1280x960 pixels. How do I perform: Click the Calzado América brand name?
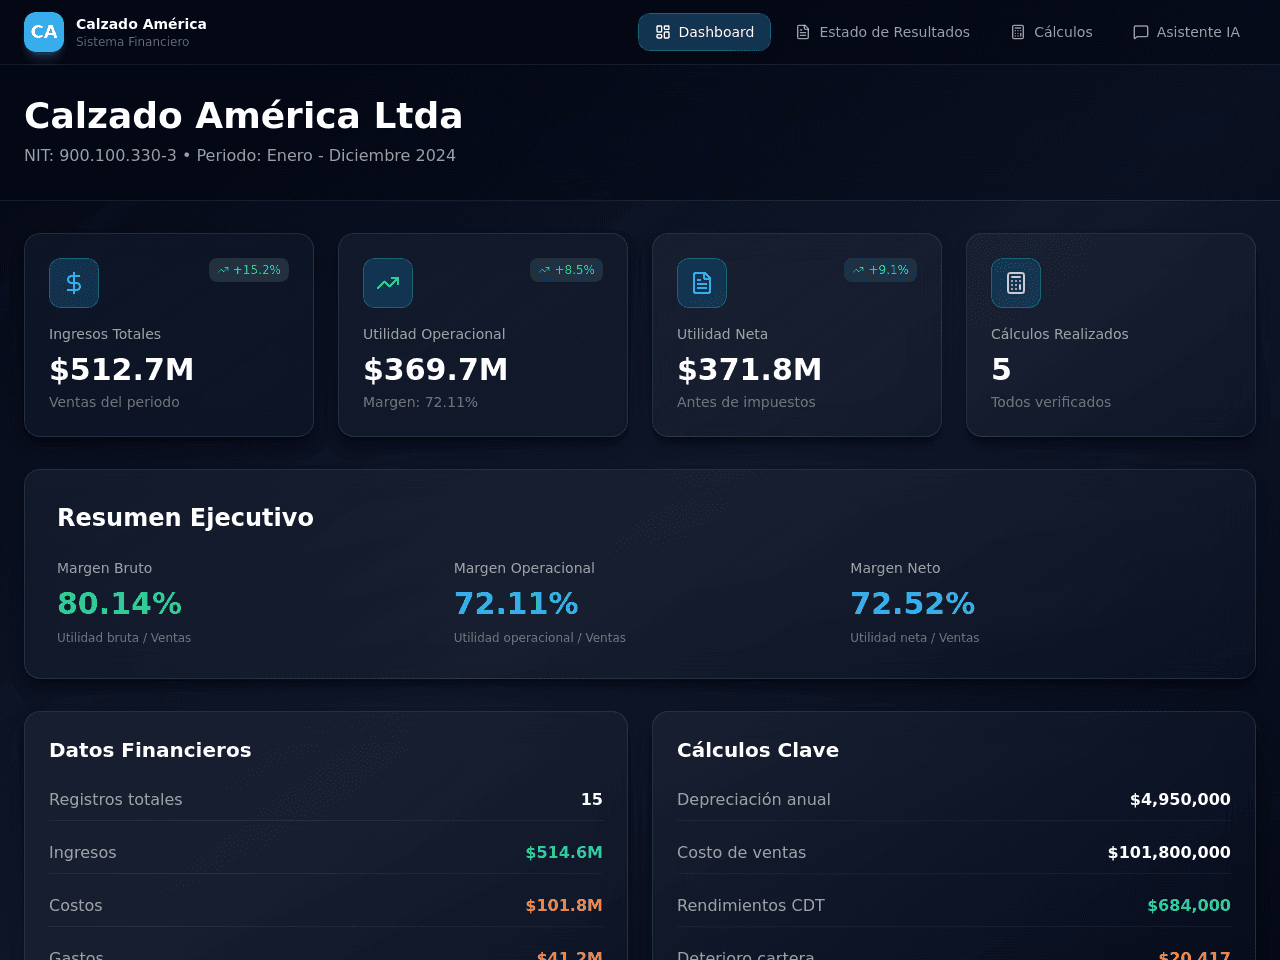(141, 24)
